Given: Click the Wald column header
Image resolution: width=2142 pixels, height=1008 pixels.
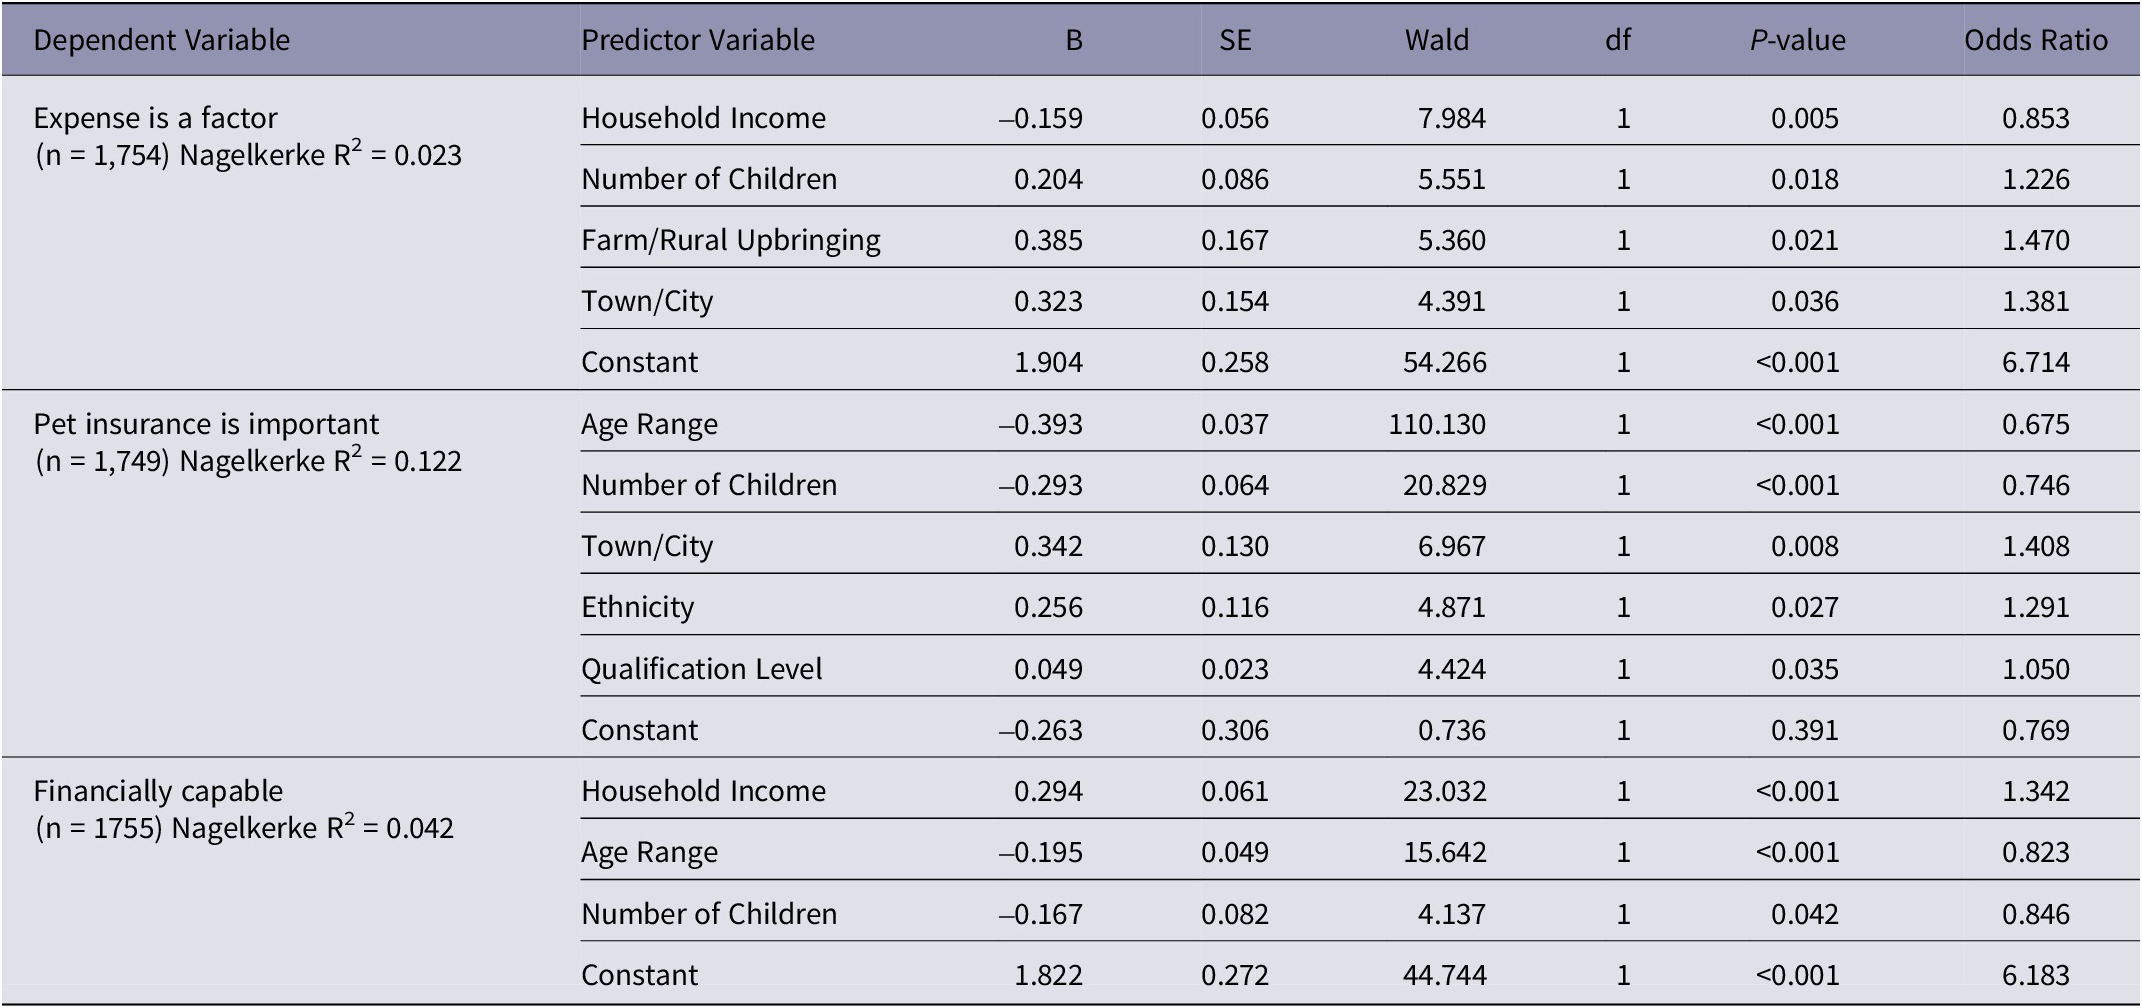Looking at the screenshot, I should tap(1436, 40).
